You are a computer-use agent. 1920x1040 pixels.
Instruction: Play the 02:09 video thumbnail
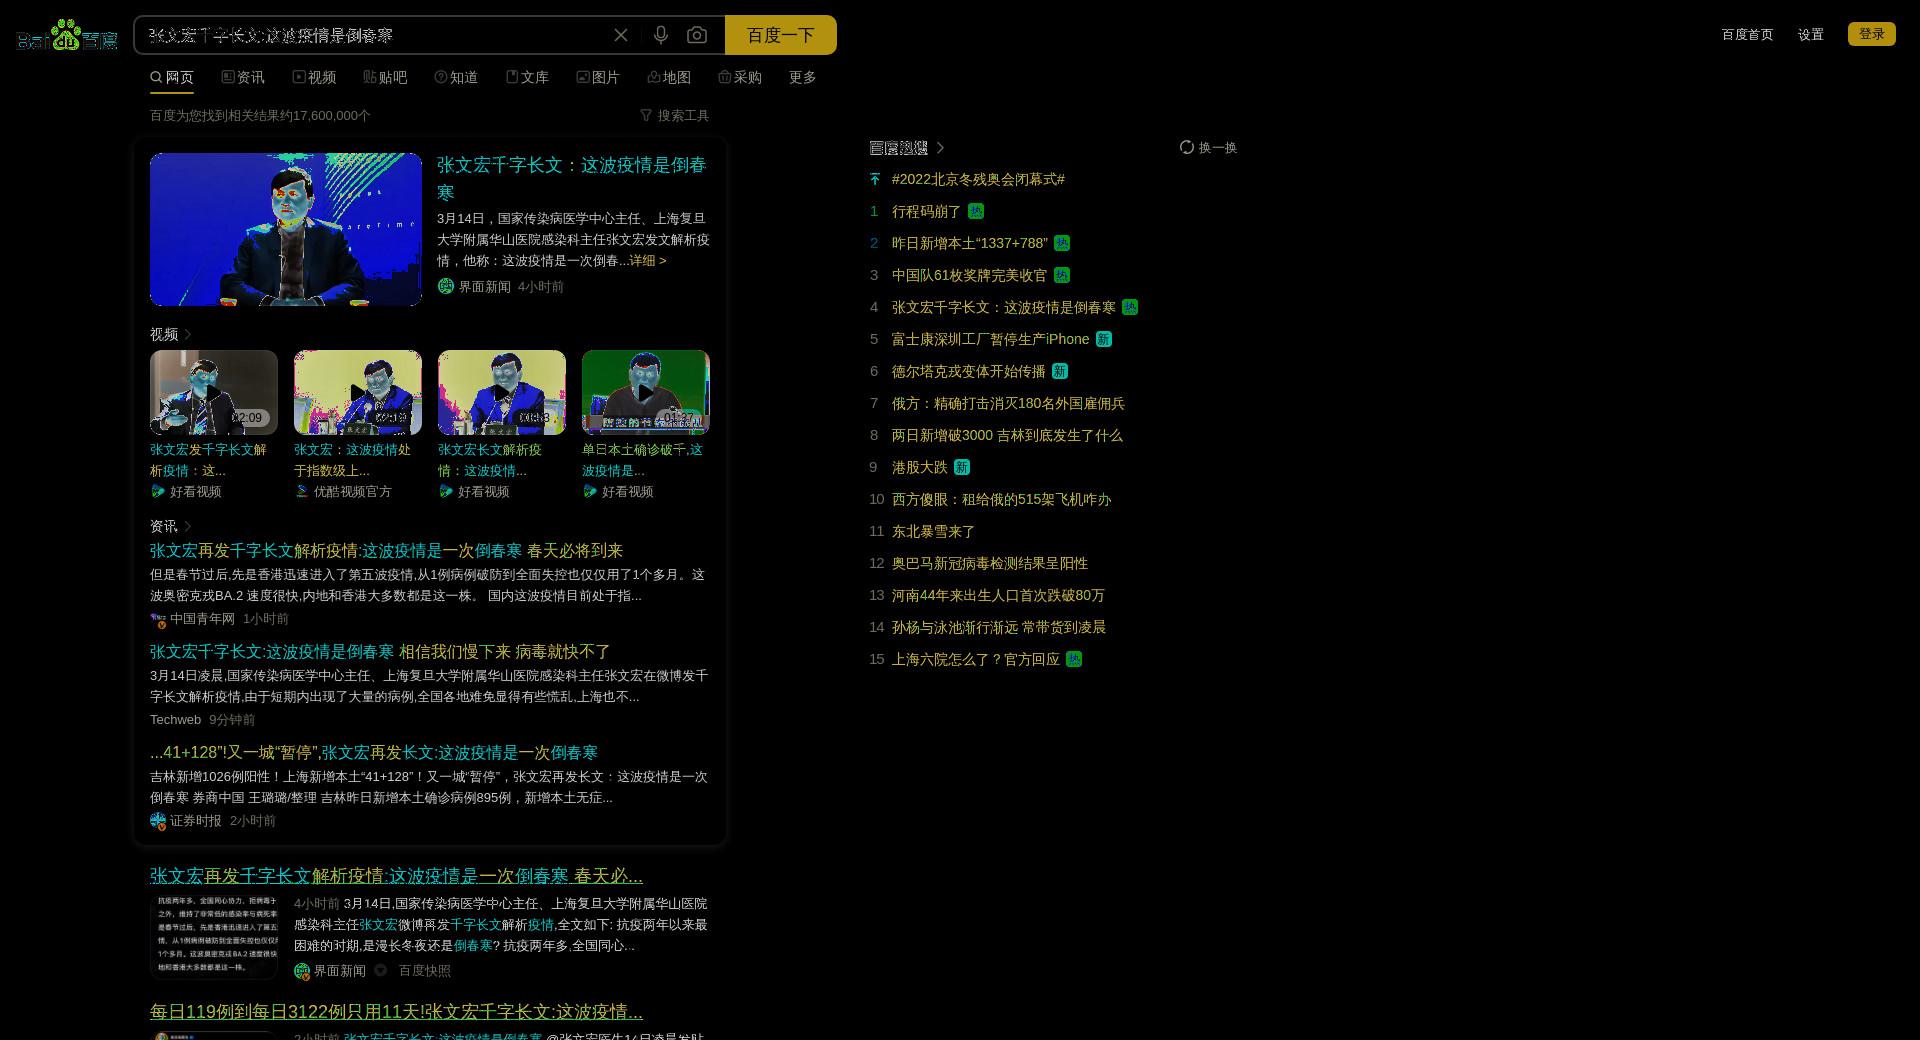coord(214,392)
